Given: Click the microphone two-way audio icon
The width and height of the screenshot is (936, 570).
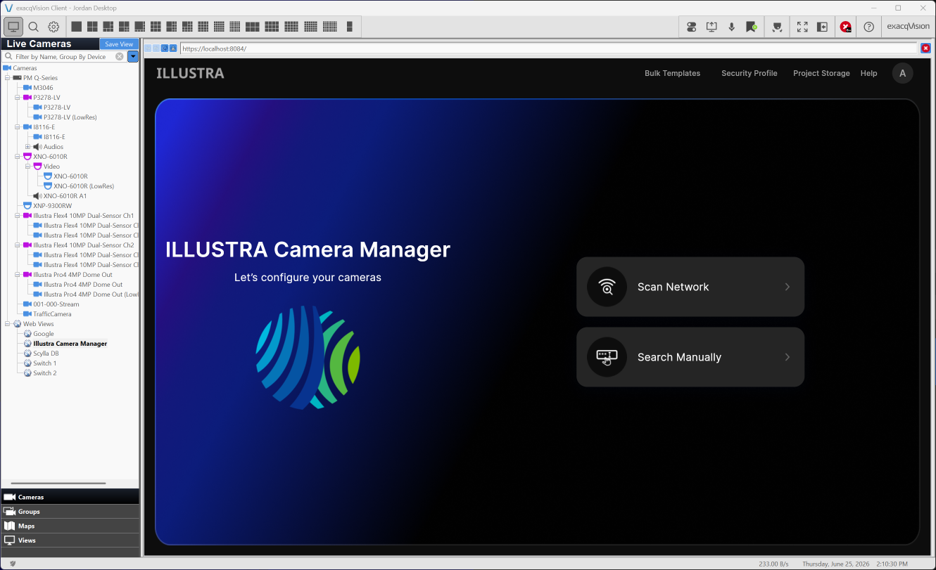Looking at the screenshot, I should click(x=731, y=27).
